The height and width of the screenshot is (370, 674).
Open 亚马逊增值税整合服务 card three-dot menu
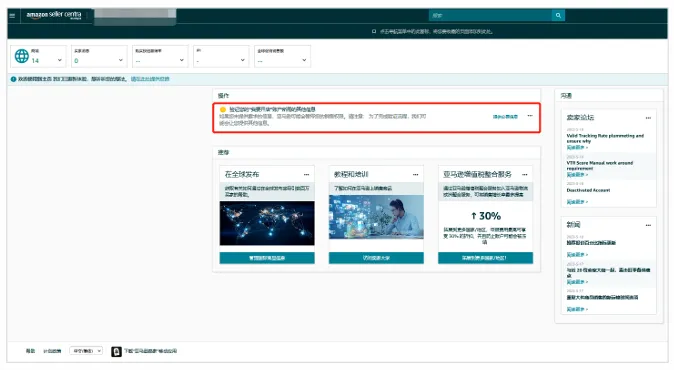coord(525,174)
